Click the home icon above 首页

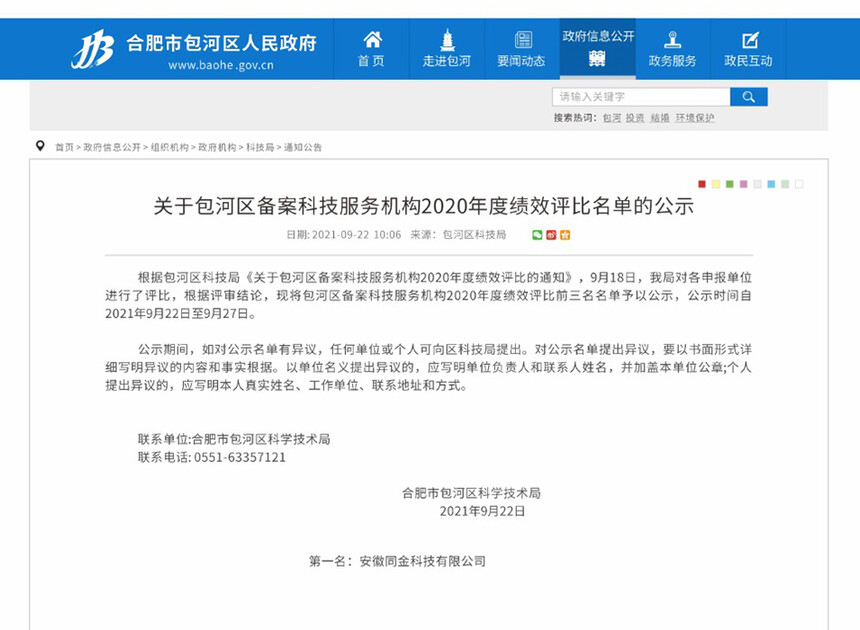tap(370, 39)
